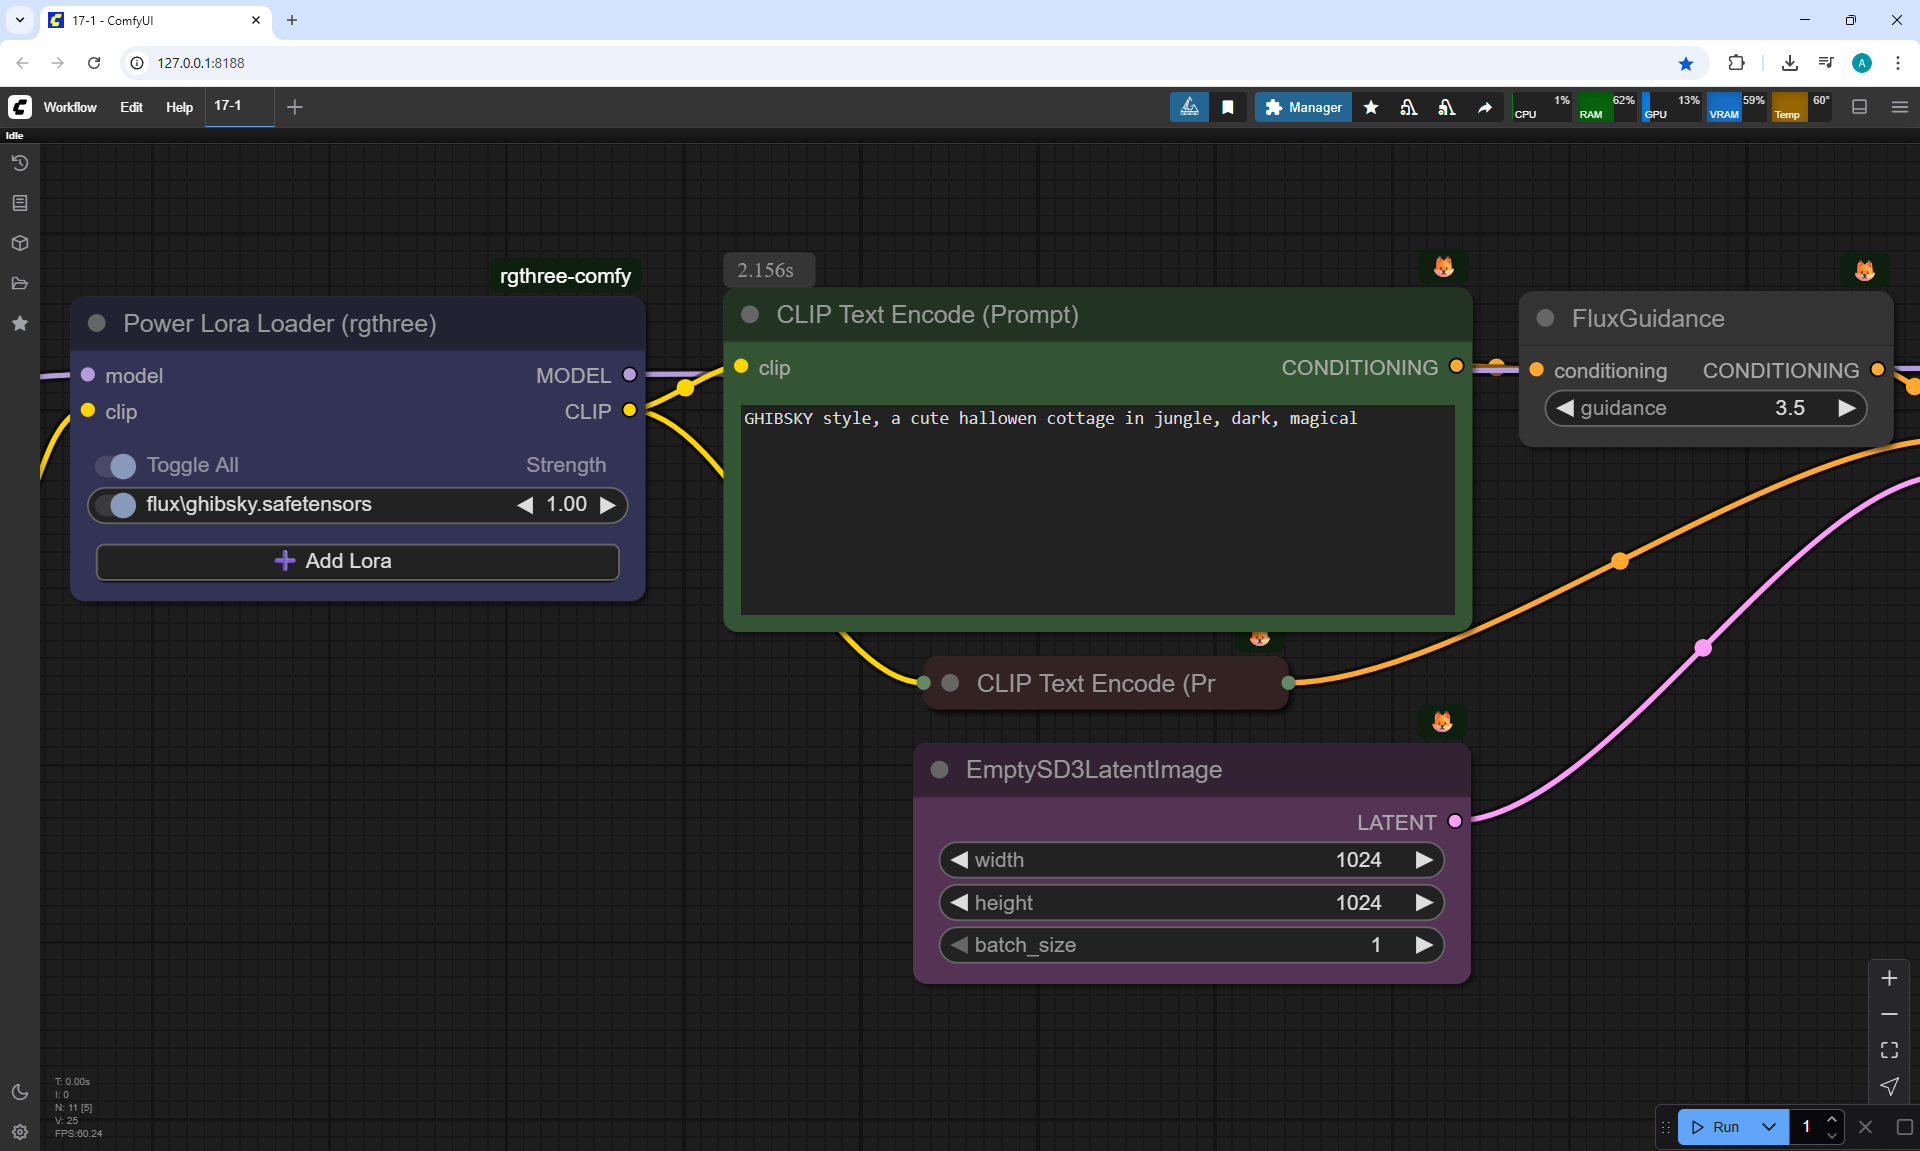The width and height of the screenshot is (1920, 1151).
Task: Open the Edit menu
Action: pos(131,107)
